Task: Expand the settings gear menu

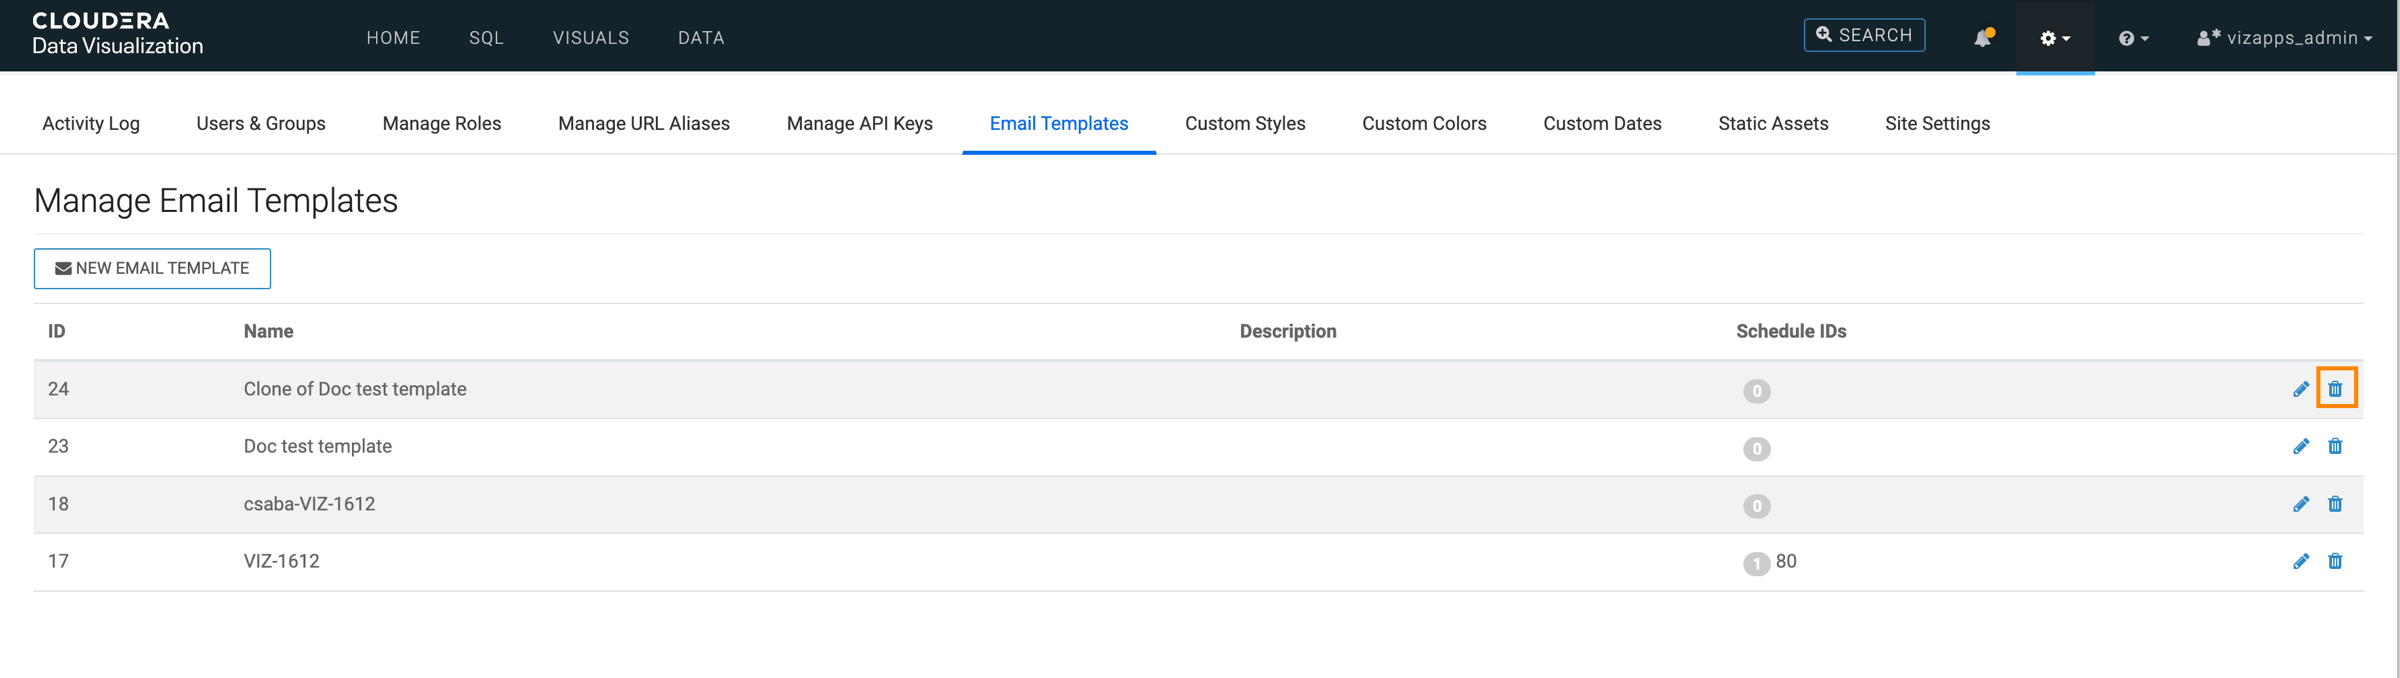Action: [2054, 38]
